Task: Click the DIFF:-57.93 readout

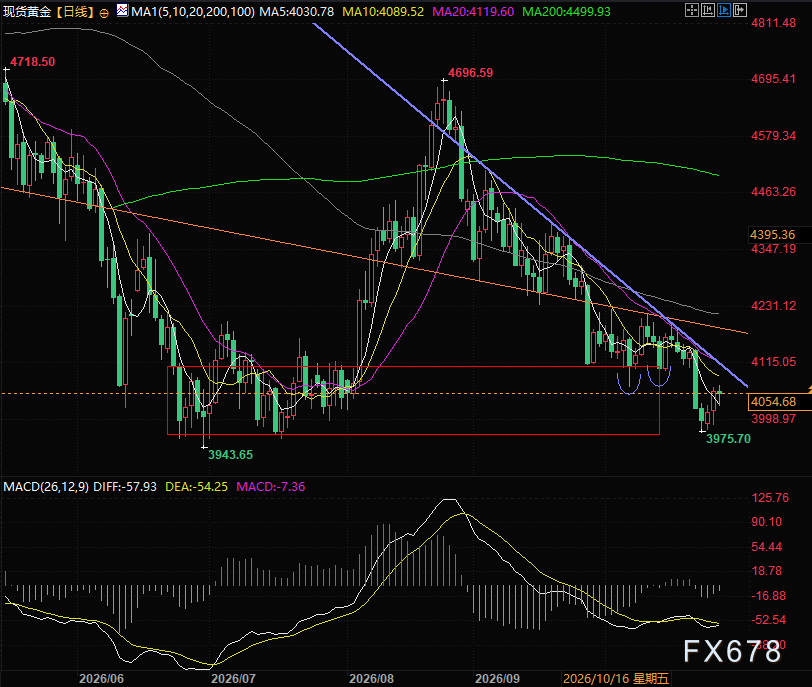Action: click(125, 487)
